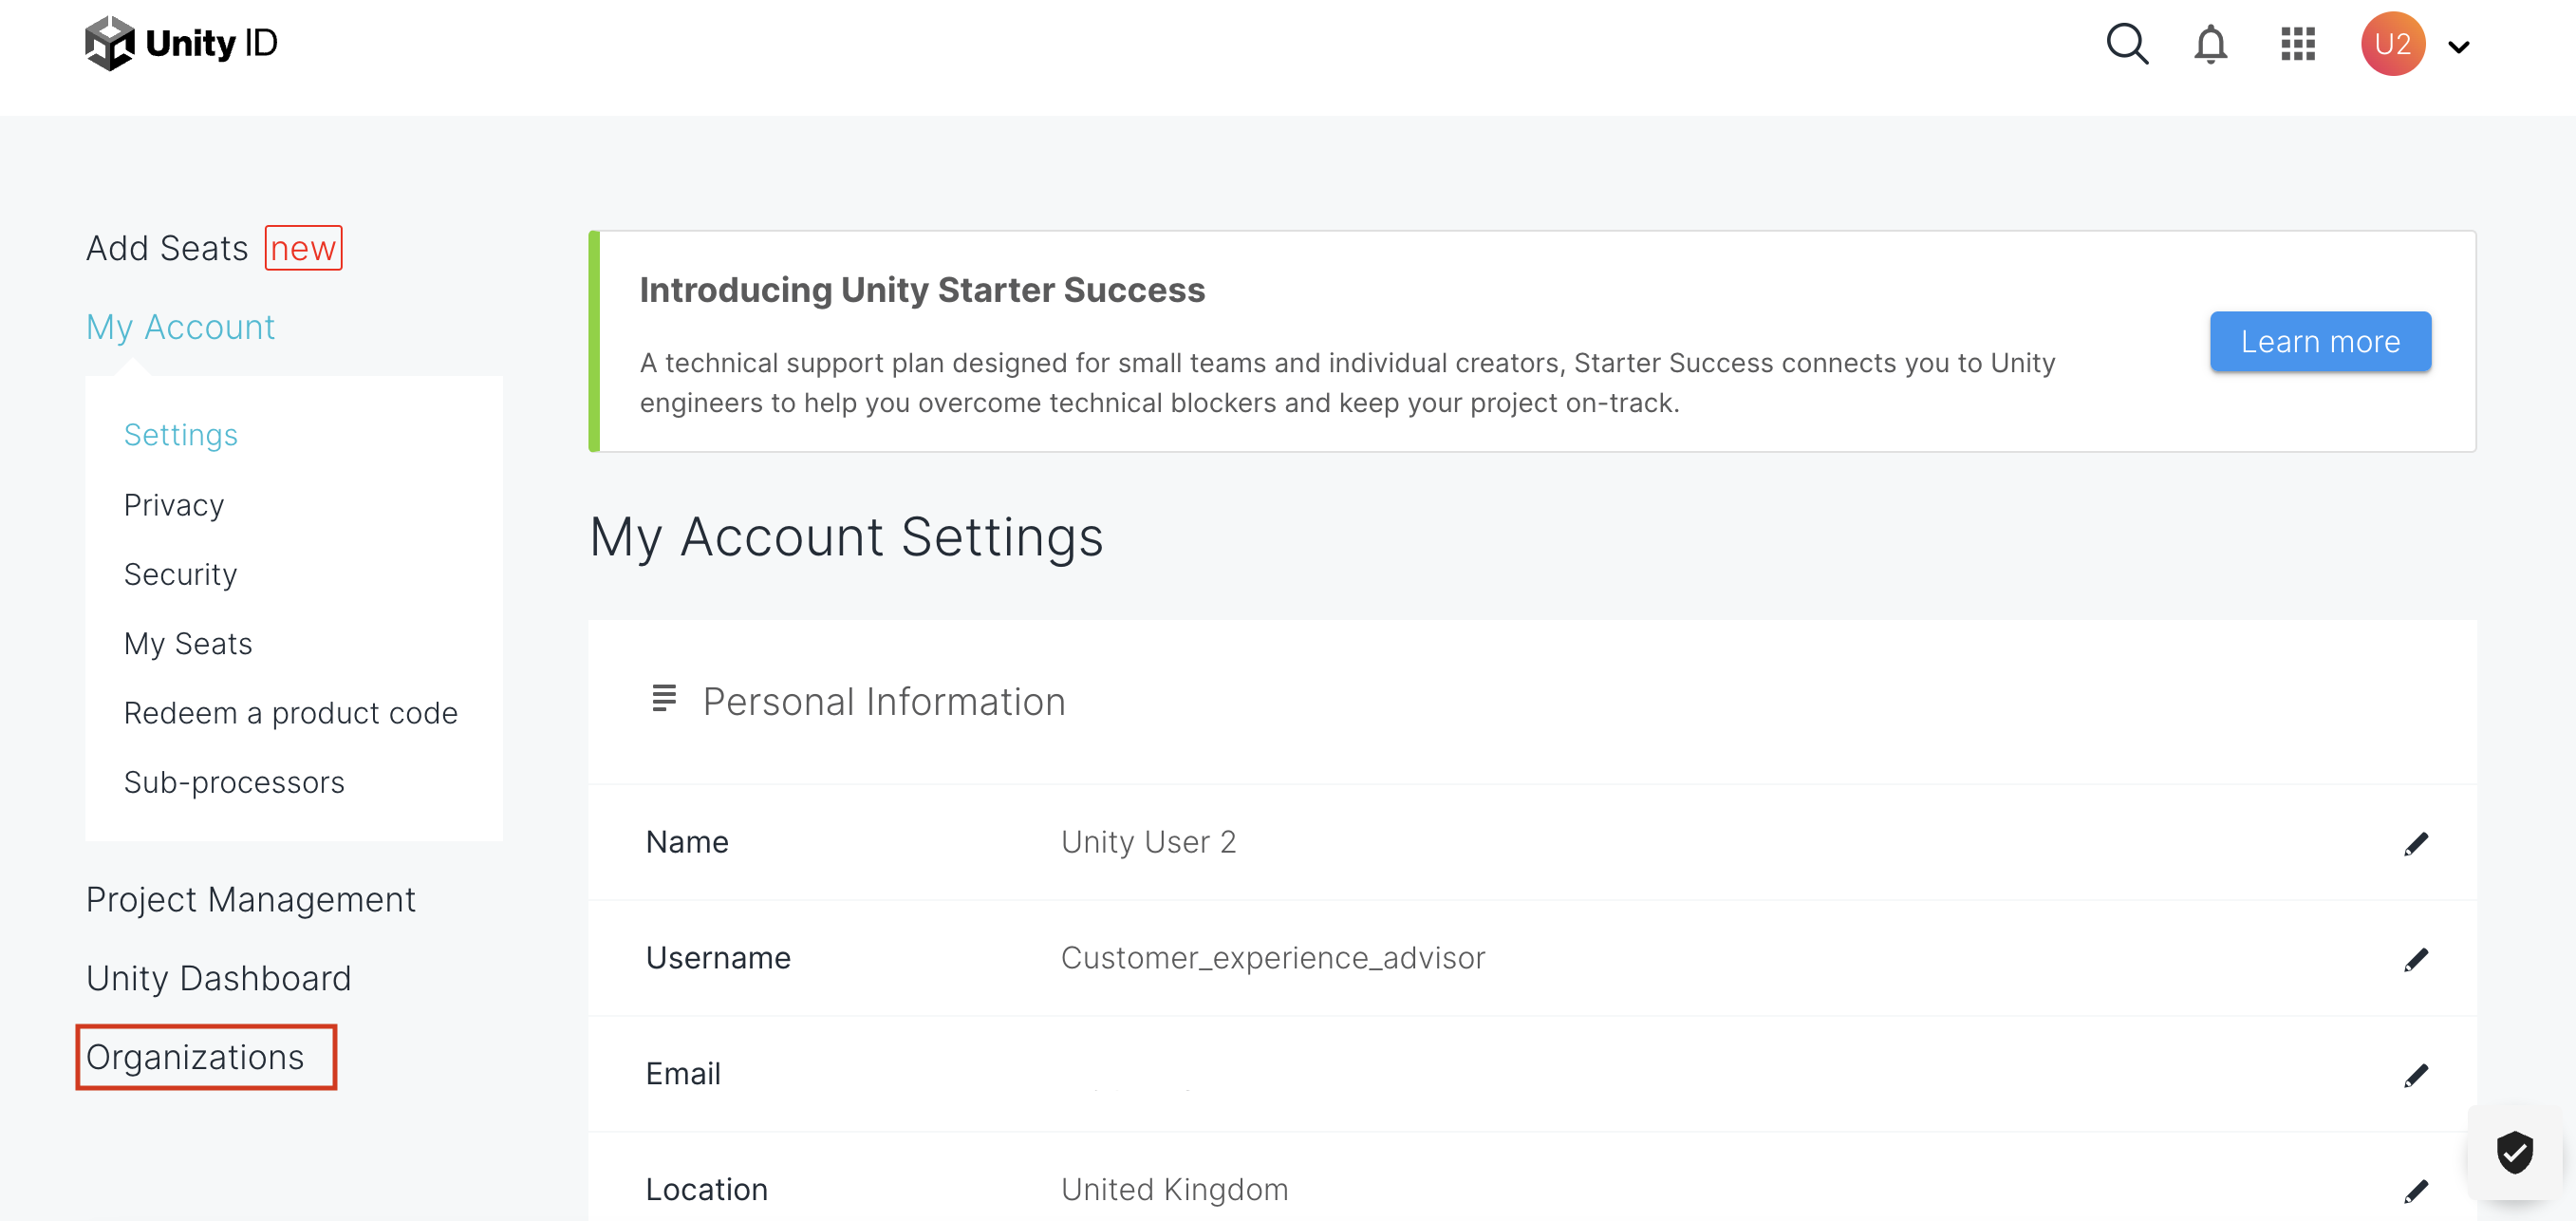Open the search icon in the top bar
This screenshot has height=1221, width=2576.
coord(2127,44)
